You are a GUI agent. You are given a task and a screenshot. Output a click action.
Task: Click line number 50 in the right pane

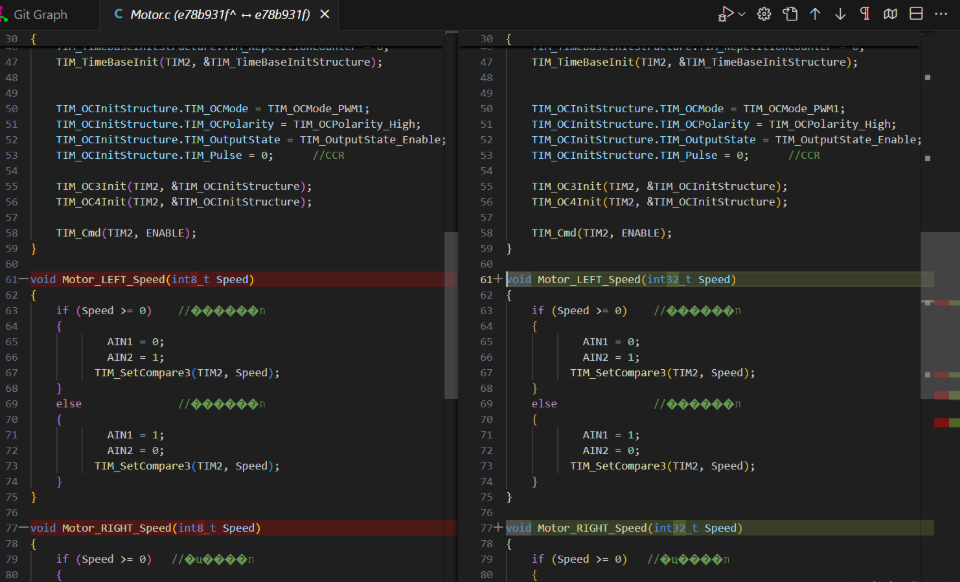click(486, 108)
